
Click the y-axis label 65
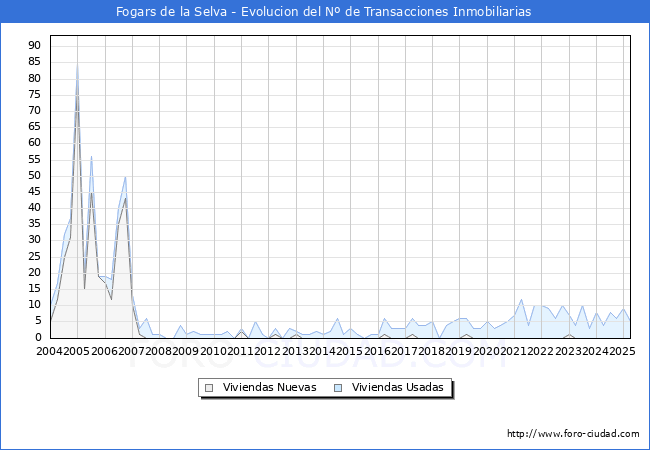34,126
